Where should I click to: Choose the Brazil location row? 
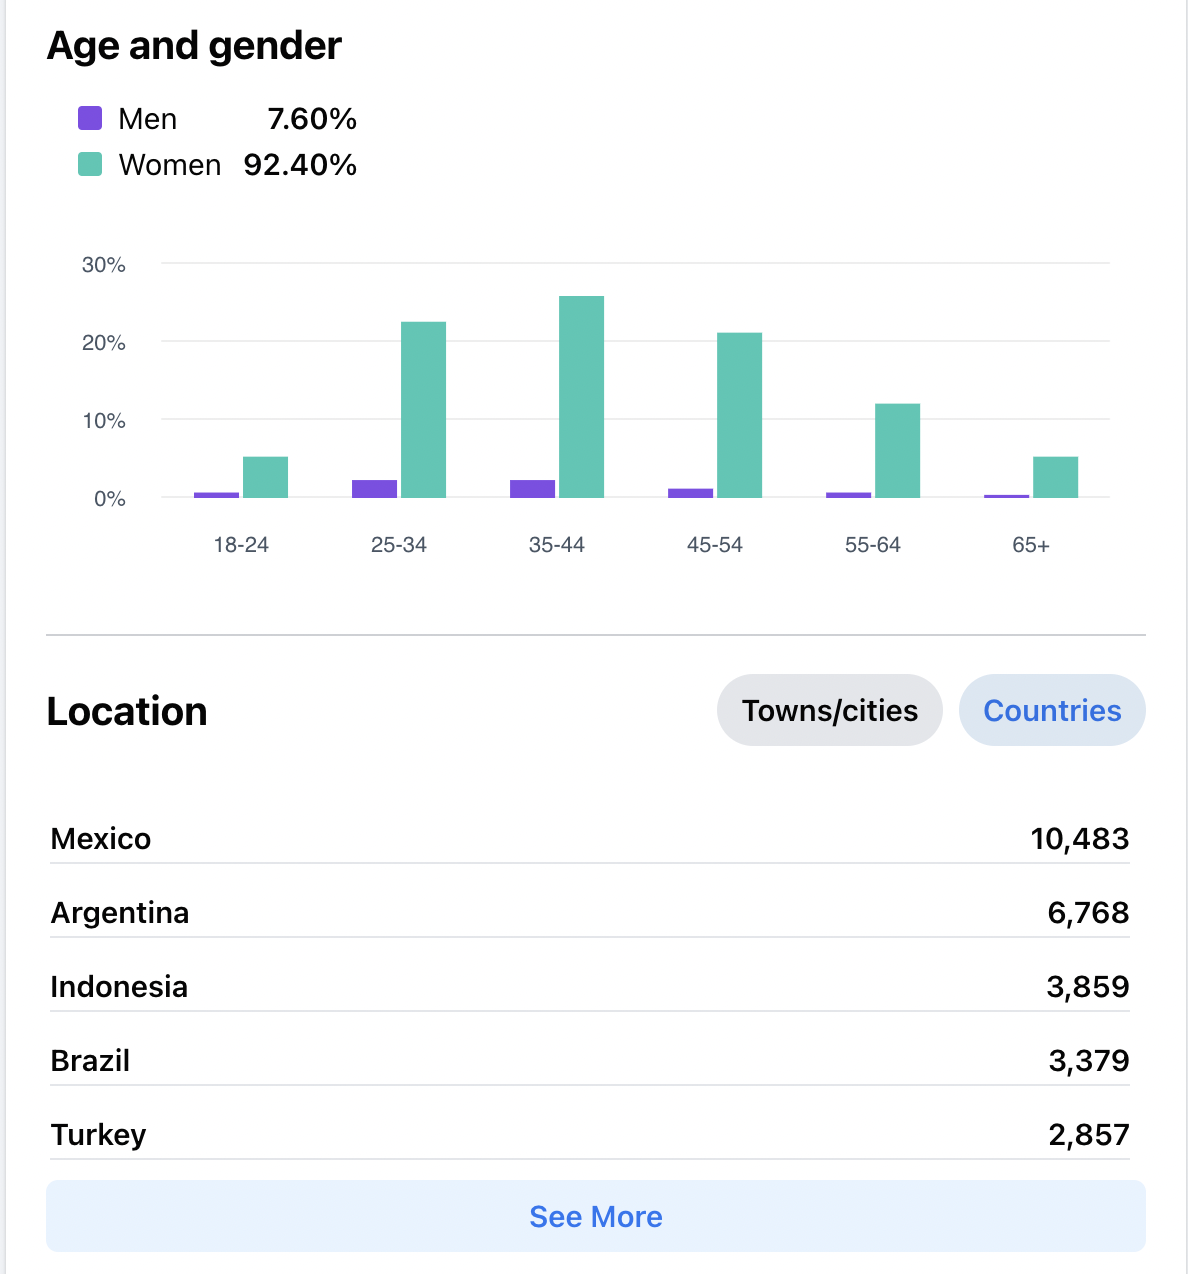coord(590,1060)
